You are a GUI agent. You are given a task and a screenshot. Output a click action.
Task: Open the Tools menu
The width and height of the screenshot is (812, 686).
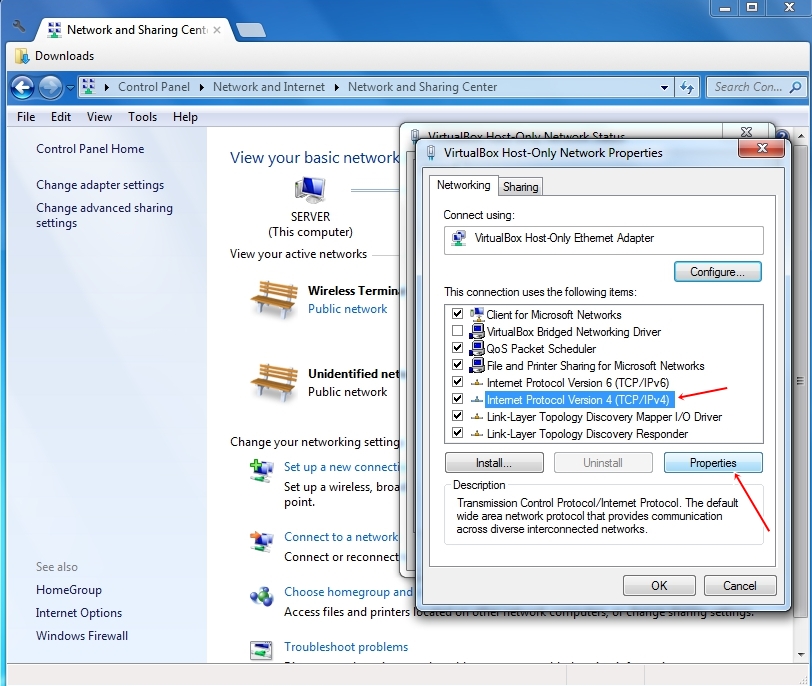pos(142,117)
